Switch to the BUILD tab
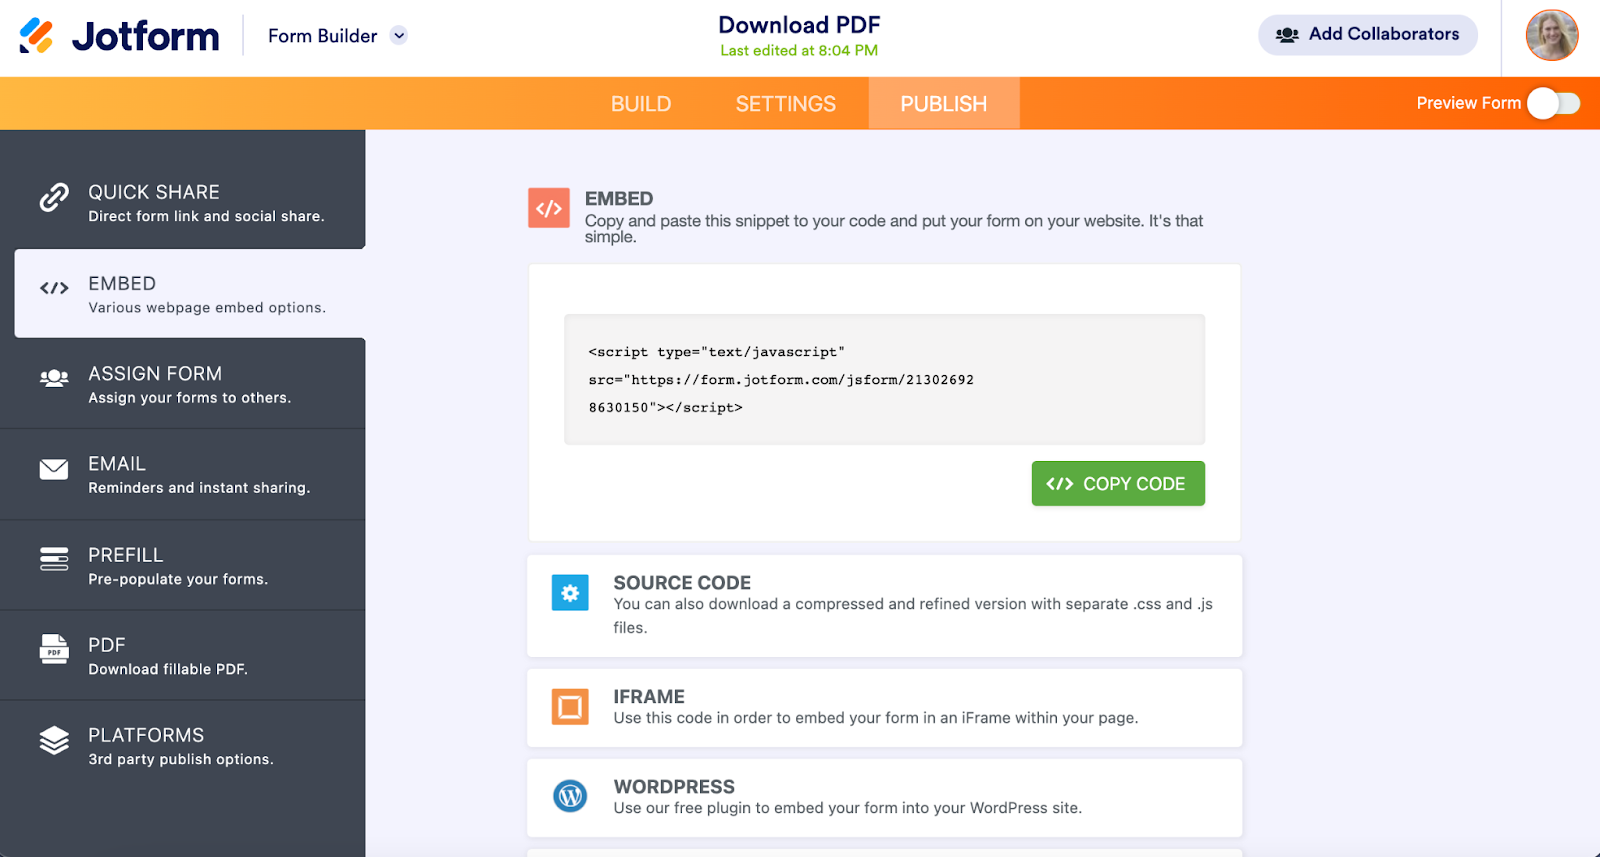This screenshot has height=857, width=1600. [641, 104]
